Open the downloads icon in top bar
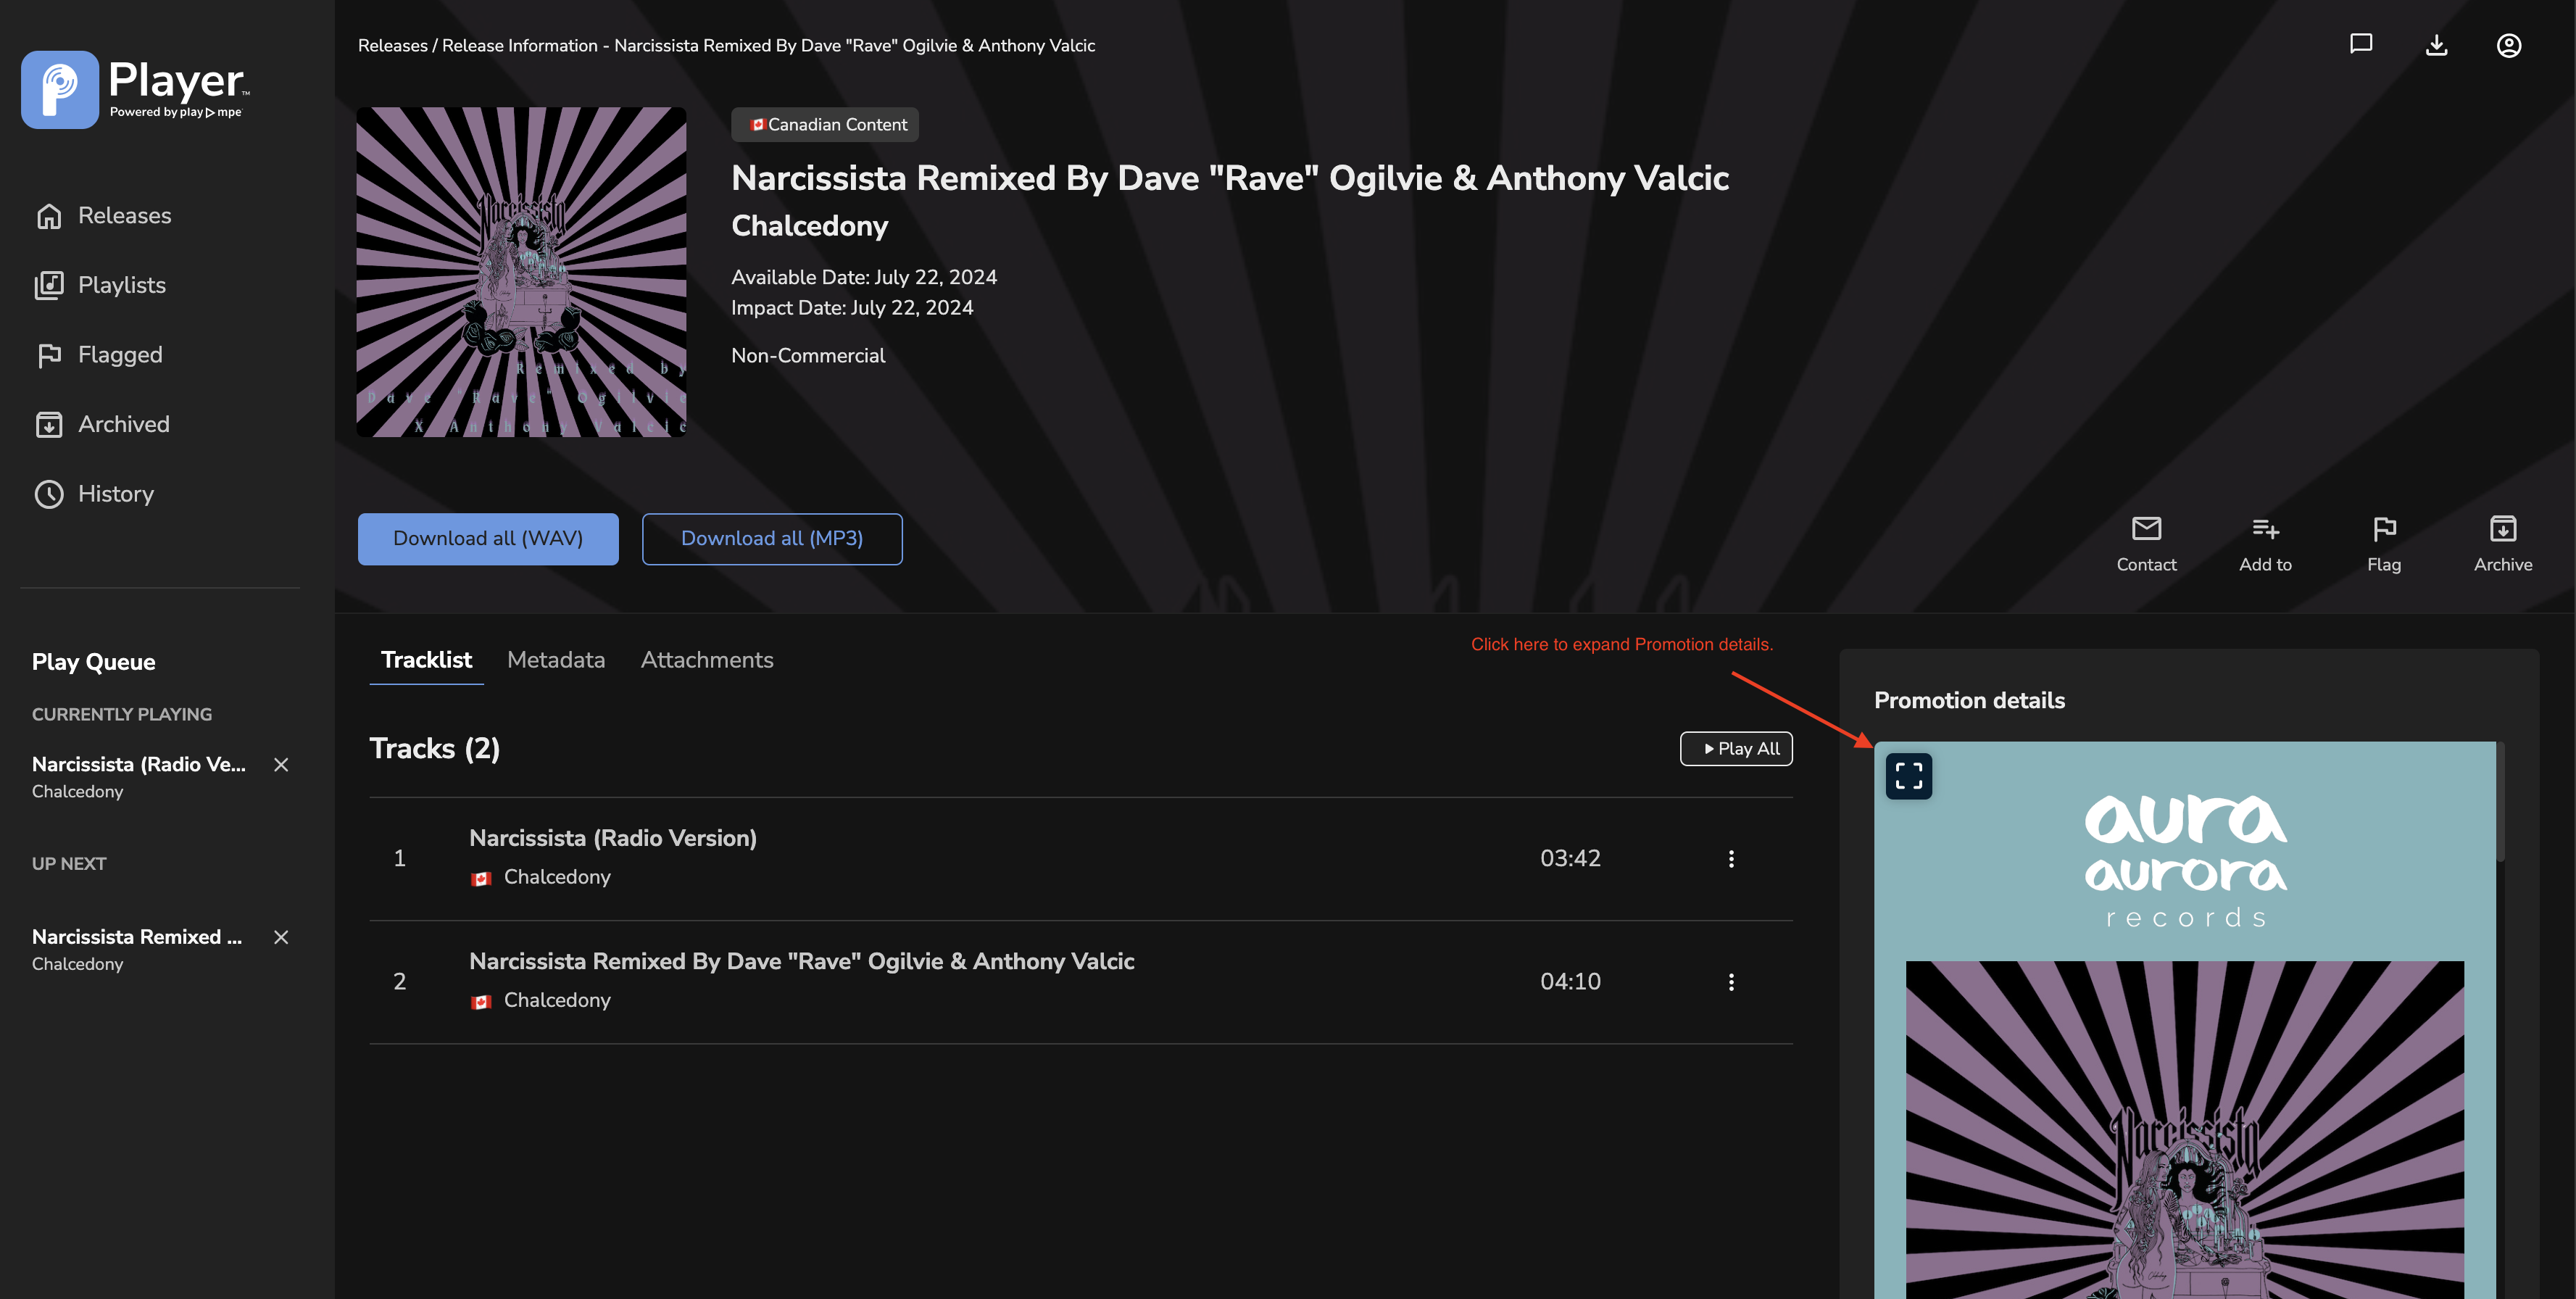Image resolution: width=2576 pixels, height=1299 pixels. point(2436,45)
